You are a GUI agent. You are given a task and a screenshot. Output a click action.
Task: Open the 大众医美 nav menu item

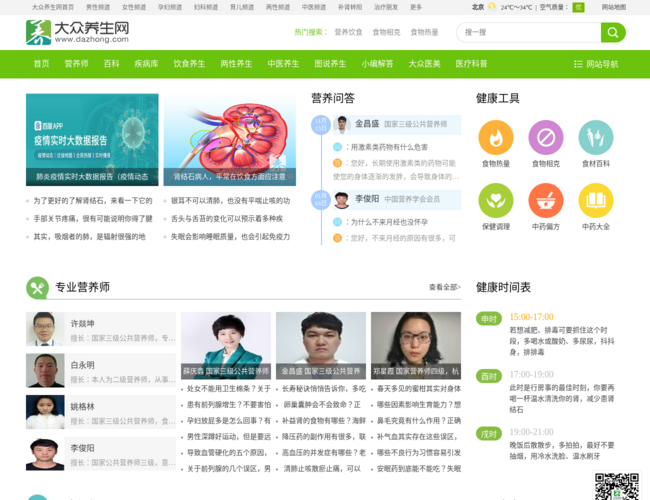point(424,64)
